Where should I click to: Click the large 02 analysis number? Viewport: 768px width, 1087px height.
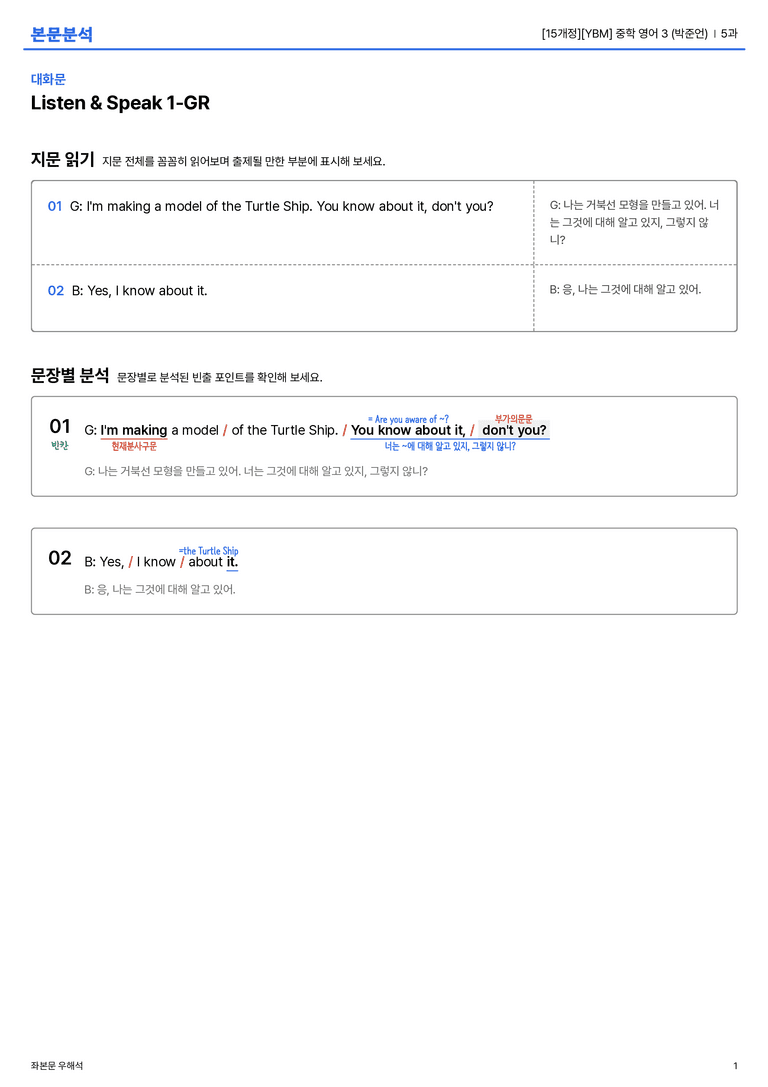(x=60, y=558)
